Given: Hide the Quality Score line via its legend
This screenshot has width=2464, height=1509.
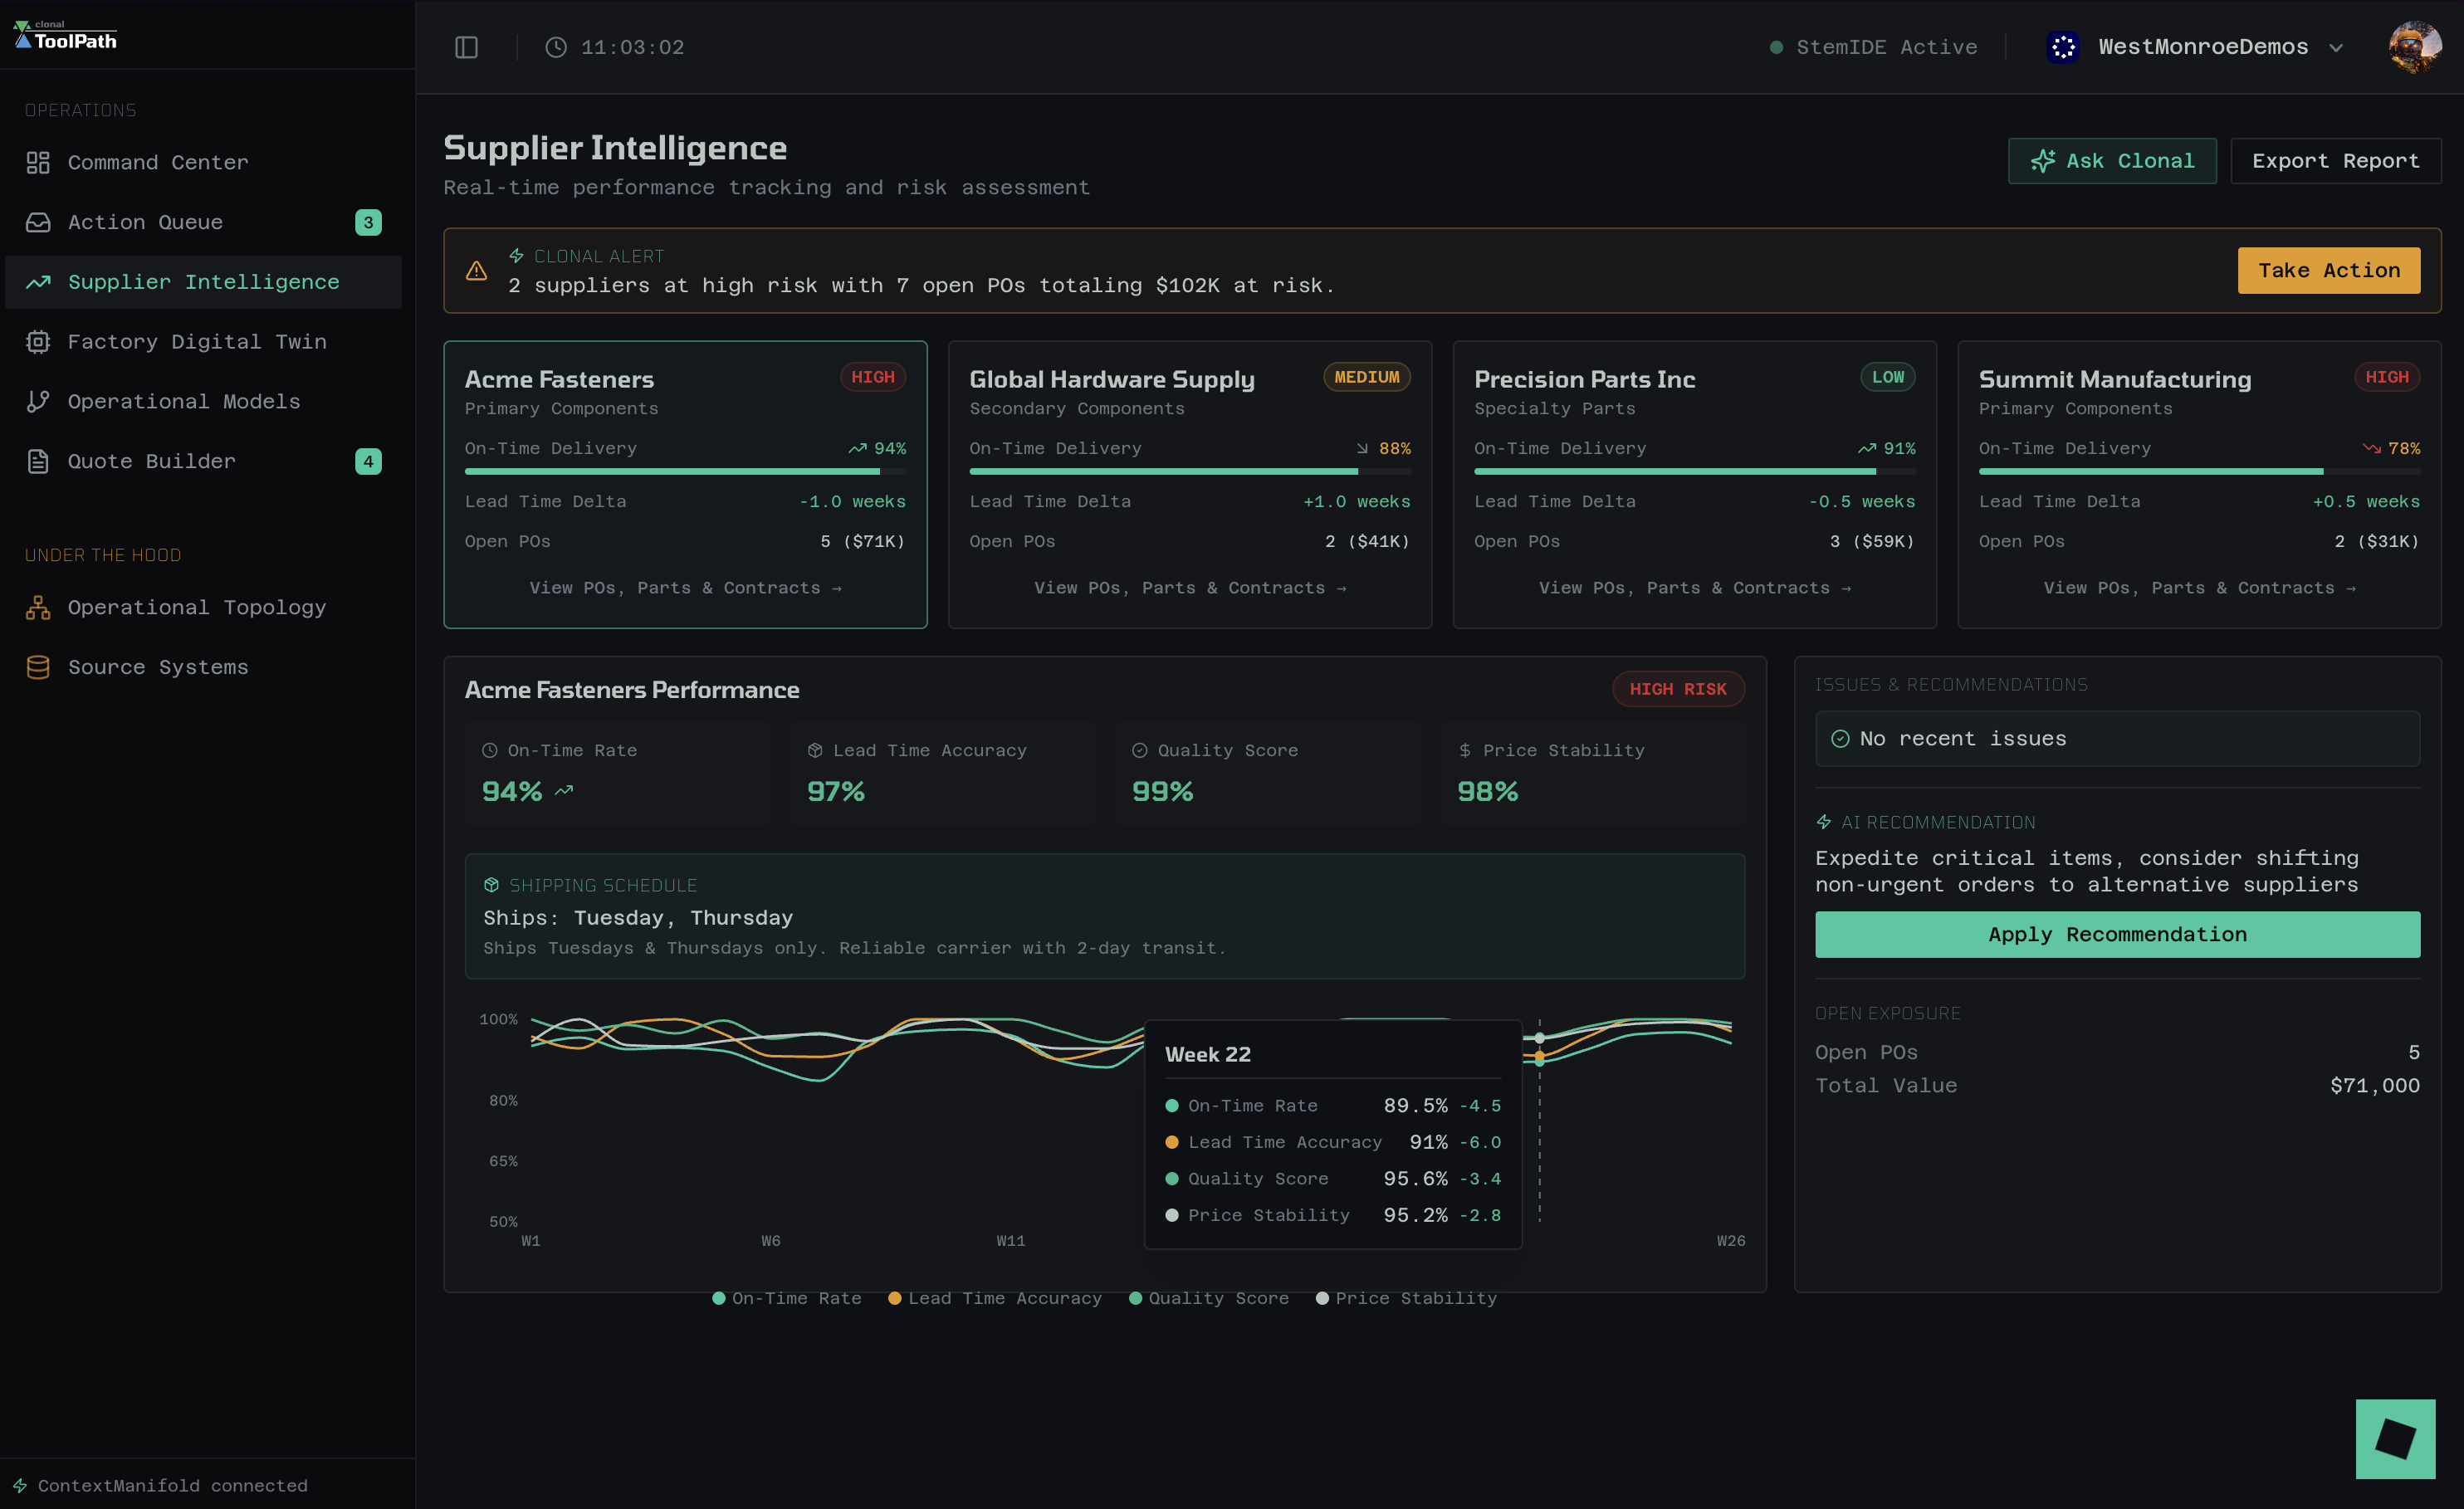Looking at the screenshot, I should (1209, 1298).
